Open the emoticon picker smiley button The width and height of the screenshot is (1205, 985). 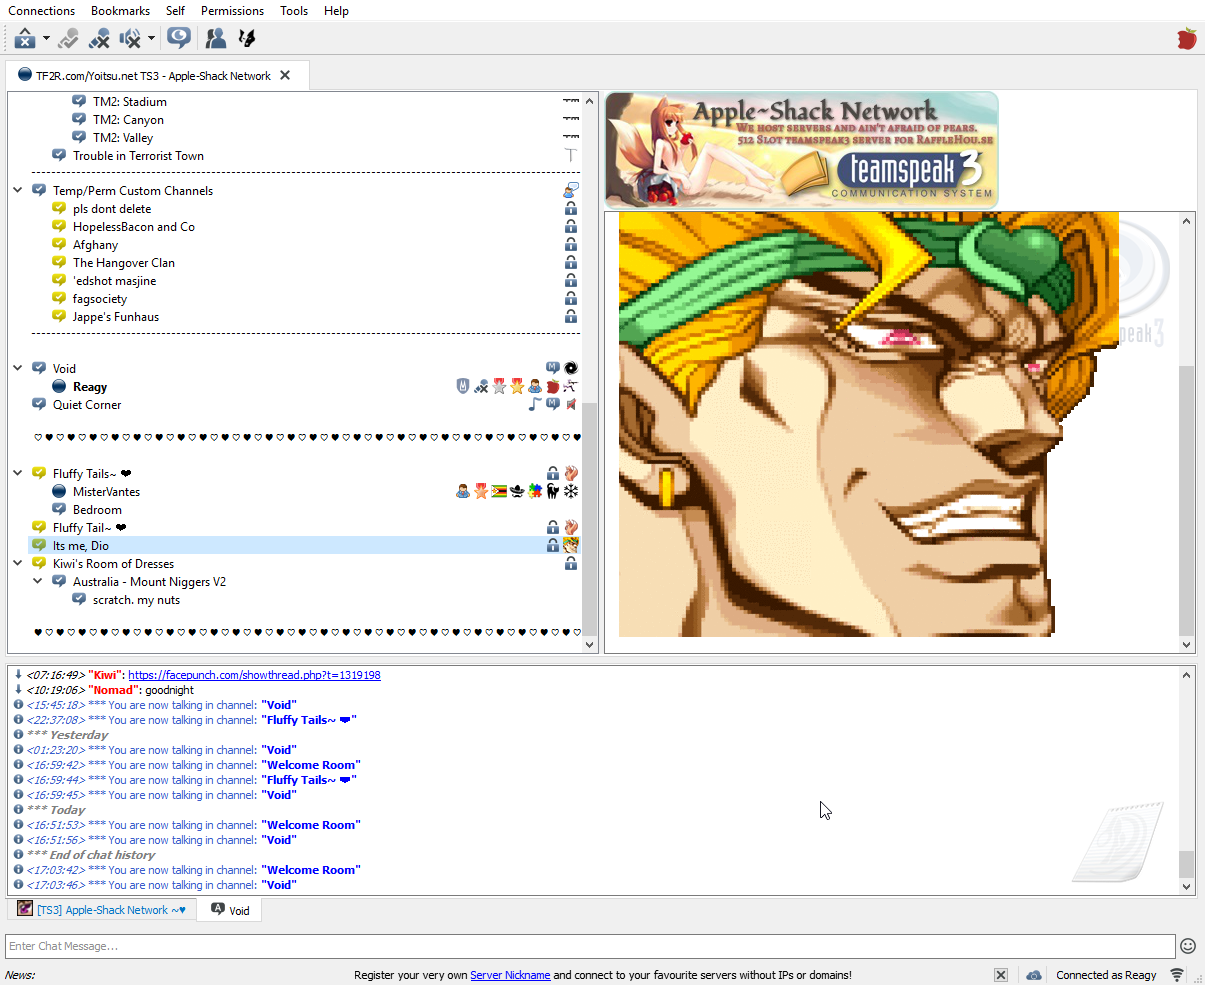[1188, 946]
